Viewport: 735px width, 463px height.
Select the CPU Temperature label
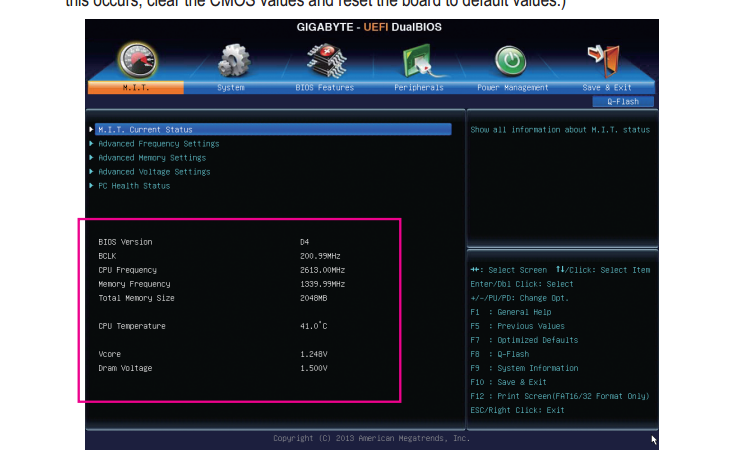coord(132,326)
